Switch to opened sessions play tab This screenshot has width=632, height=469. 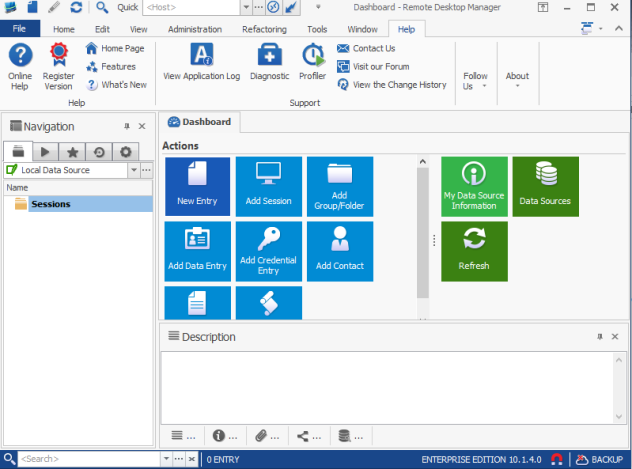tap(45, 152)
